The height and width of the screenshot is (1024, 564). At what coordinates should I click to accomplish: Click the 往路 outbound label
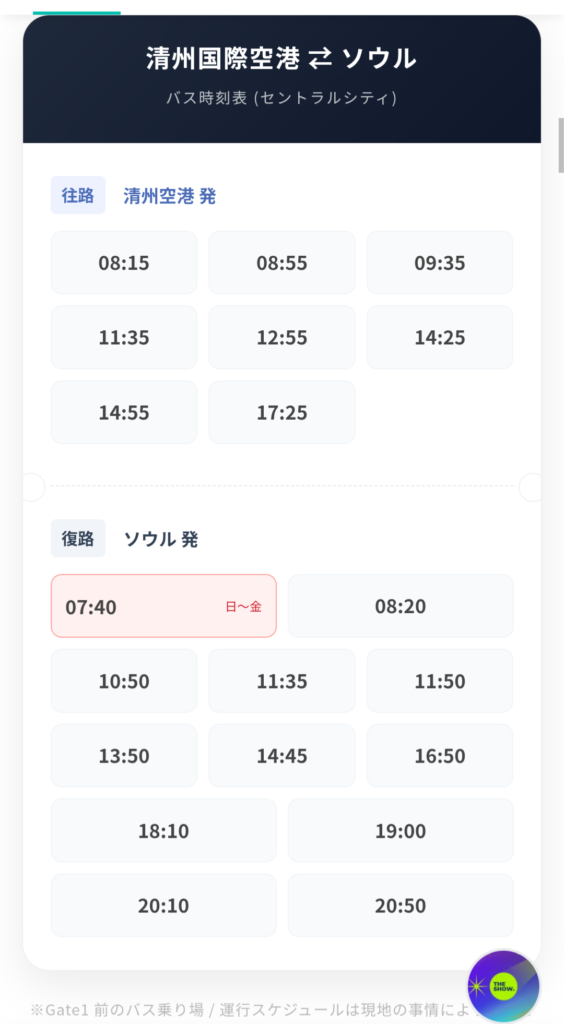[x=78, y=195]
